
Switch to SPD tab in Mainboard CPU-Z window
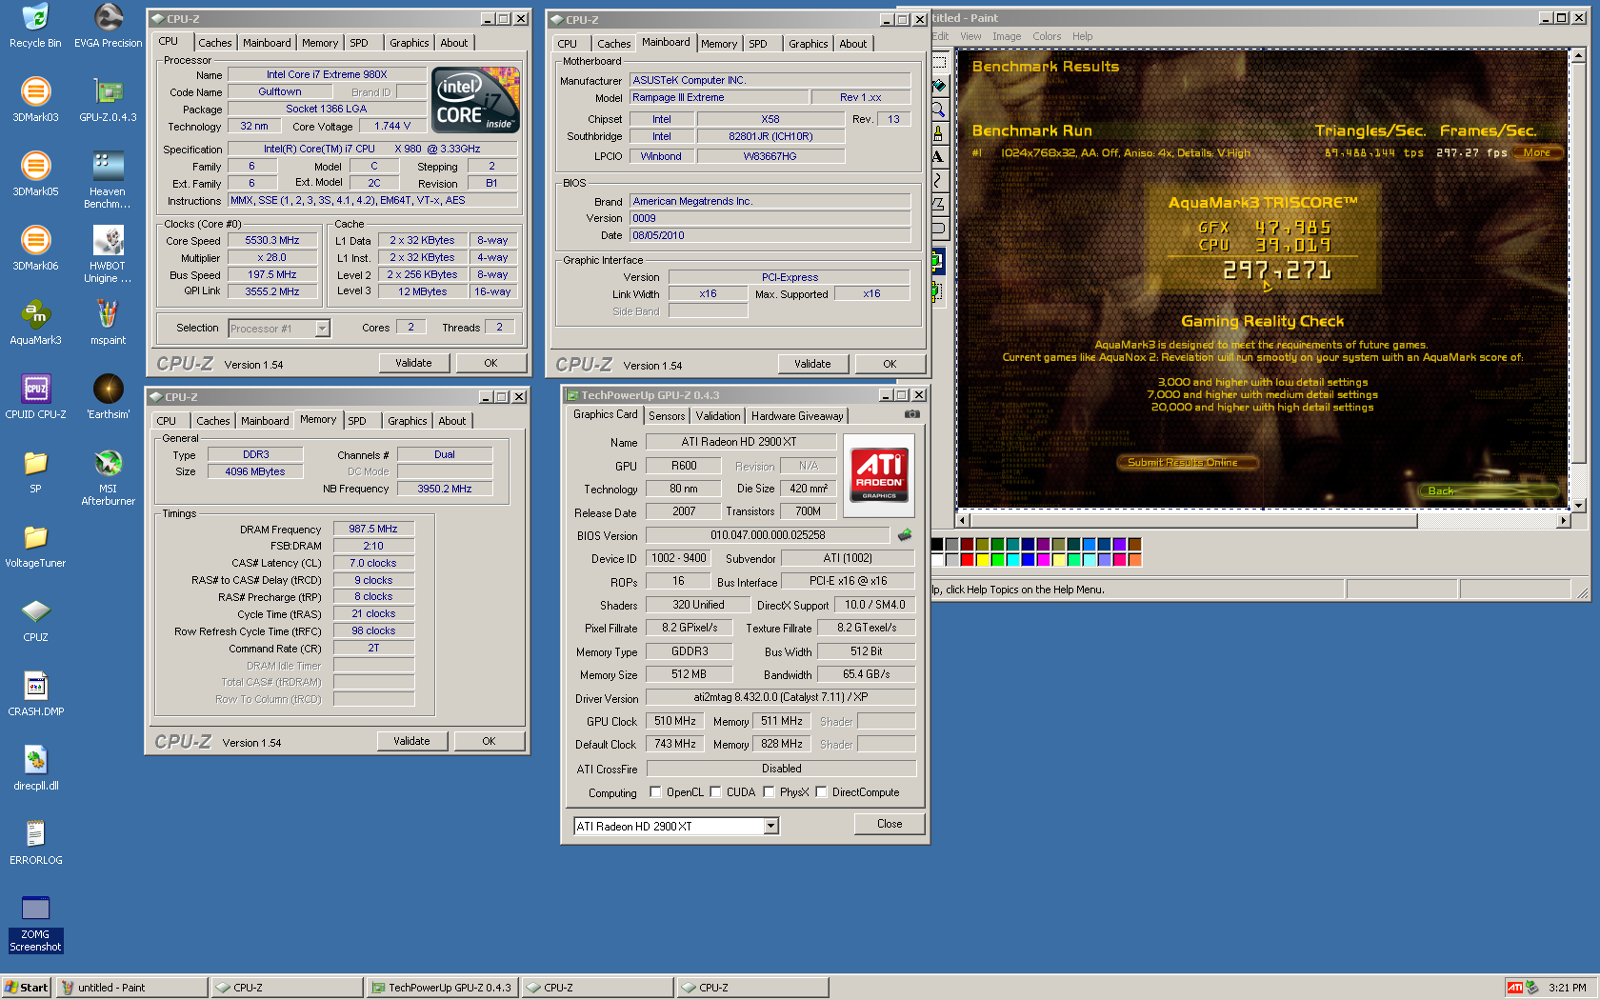759,44
